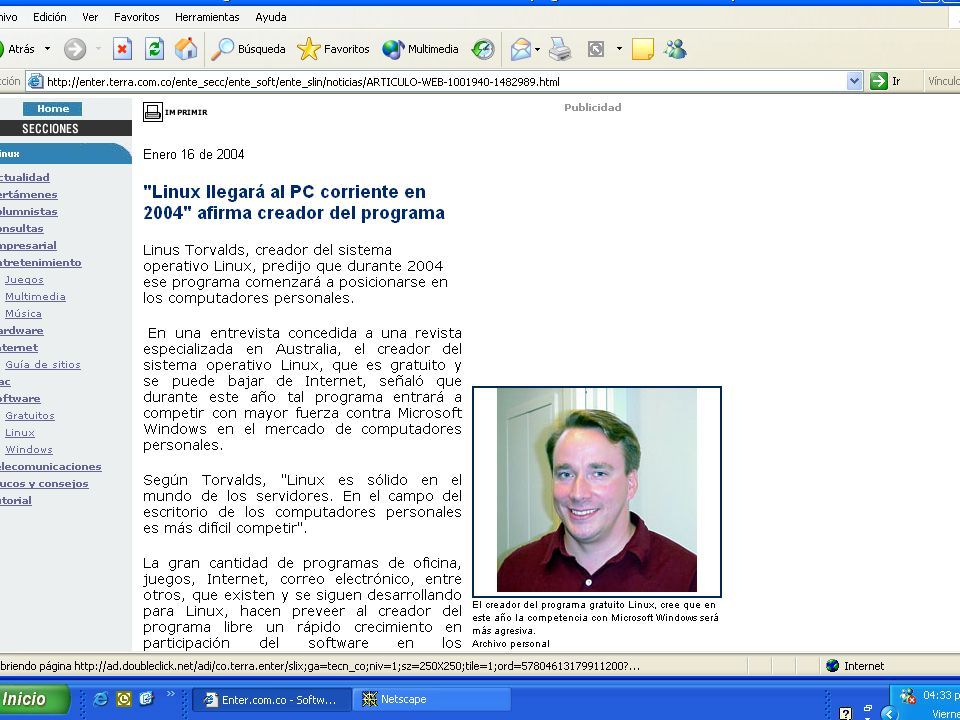Screen dimensions: 960x720
Task: Click the Música sidebar link
Action: click(23, 313)
